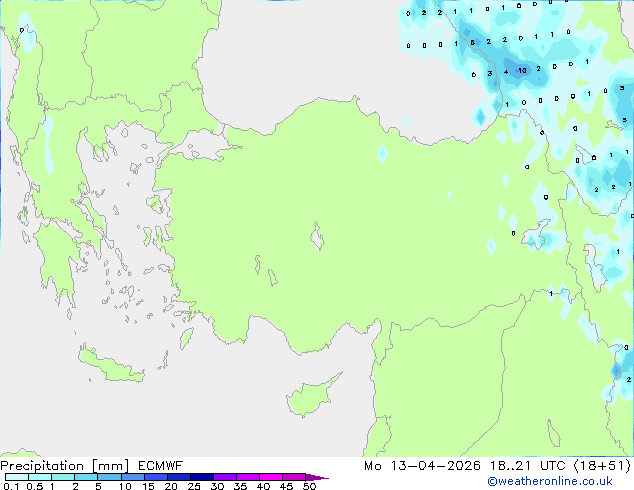Image resolution: width=634 pixels, height=490 pixels.
Task: Click the 40–45 mm magenta legend swatch
Action: [x=271, y=477]
